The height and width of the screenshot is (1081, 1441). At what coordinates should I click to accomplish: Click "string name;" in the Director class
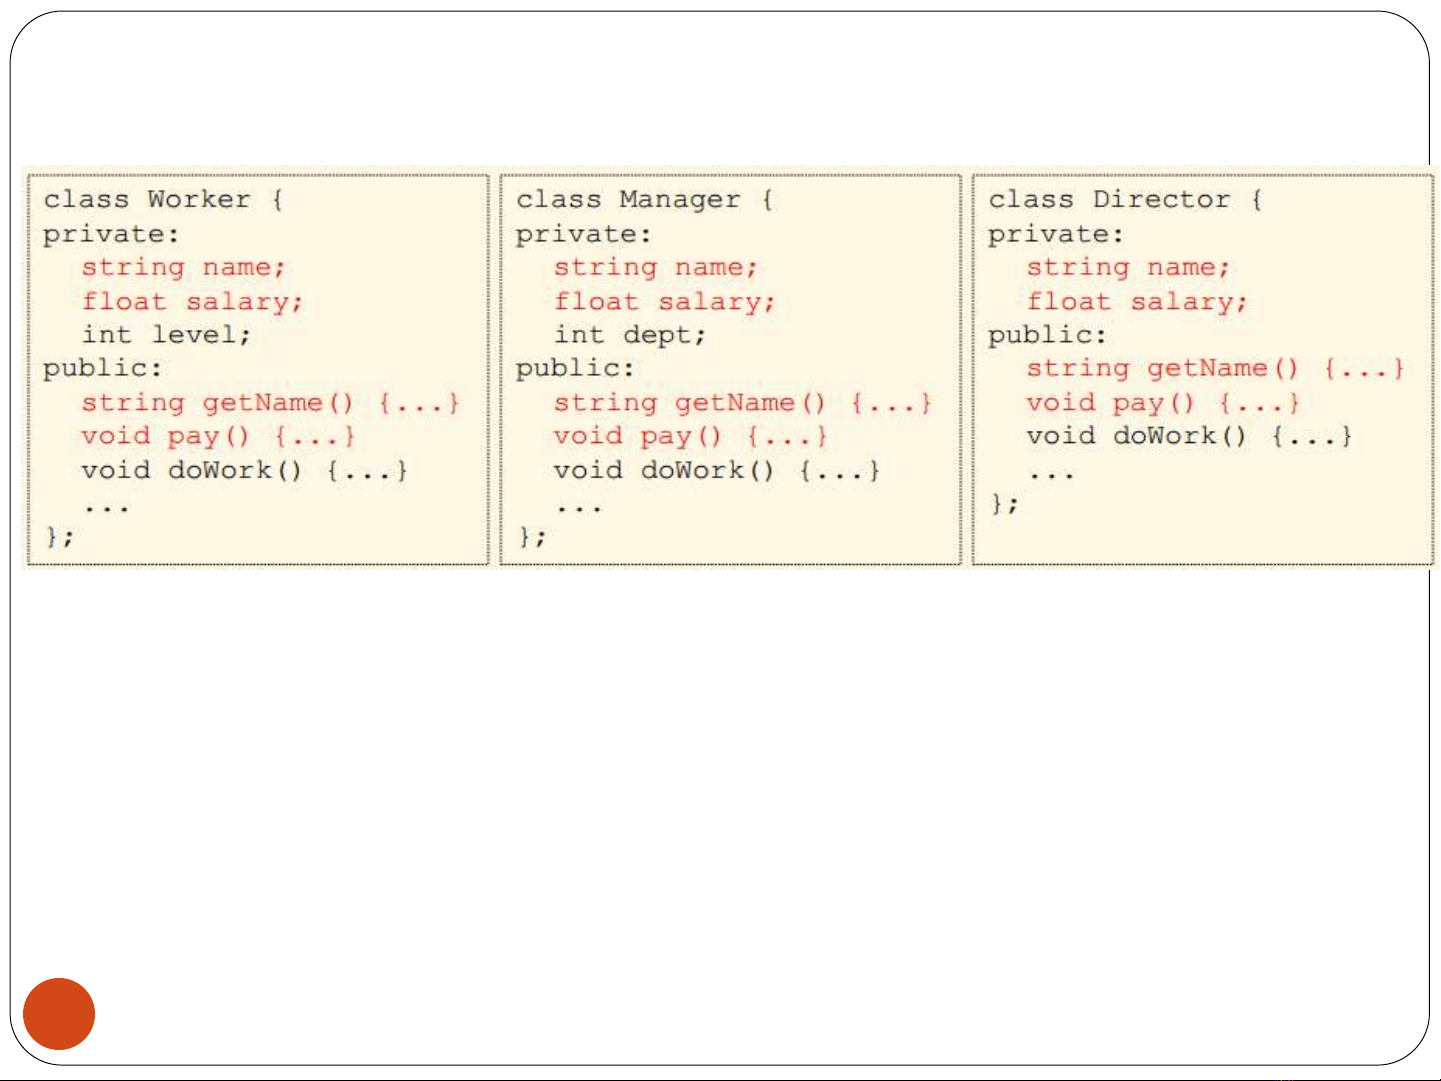click(x=1128, y=268)
